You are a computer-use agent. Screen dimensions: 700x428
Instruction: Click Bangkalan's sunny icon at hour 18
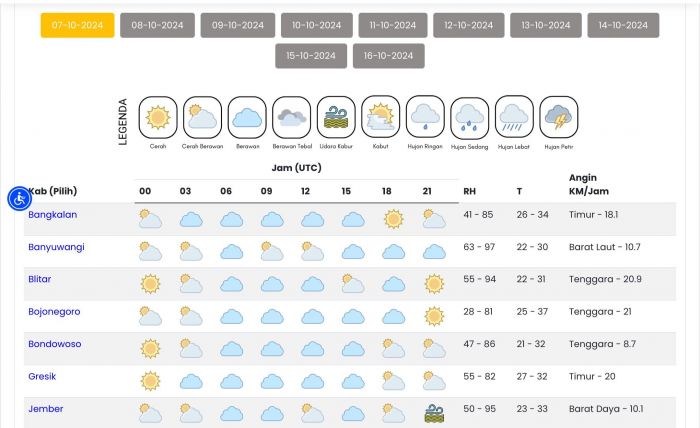point(393,219)
